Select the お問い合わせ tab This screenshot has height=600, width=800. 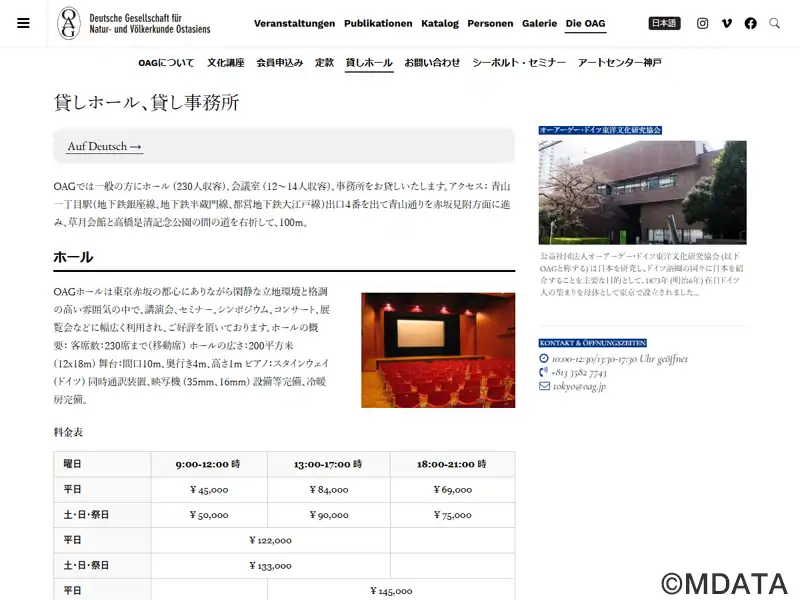(432, 63)
